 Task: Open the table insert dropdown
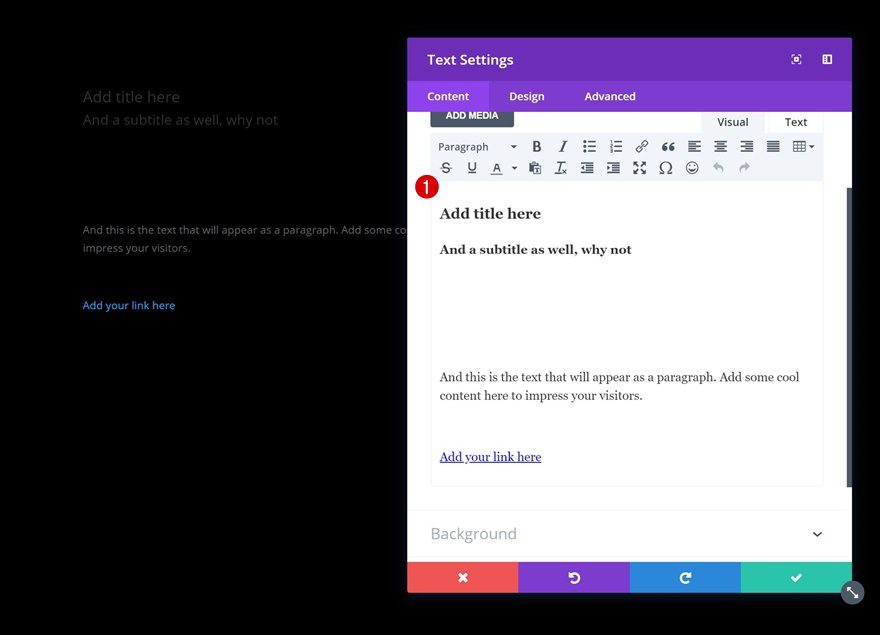(x=803, y=147)
